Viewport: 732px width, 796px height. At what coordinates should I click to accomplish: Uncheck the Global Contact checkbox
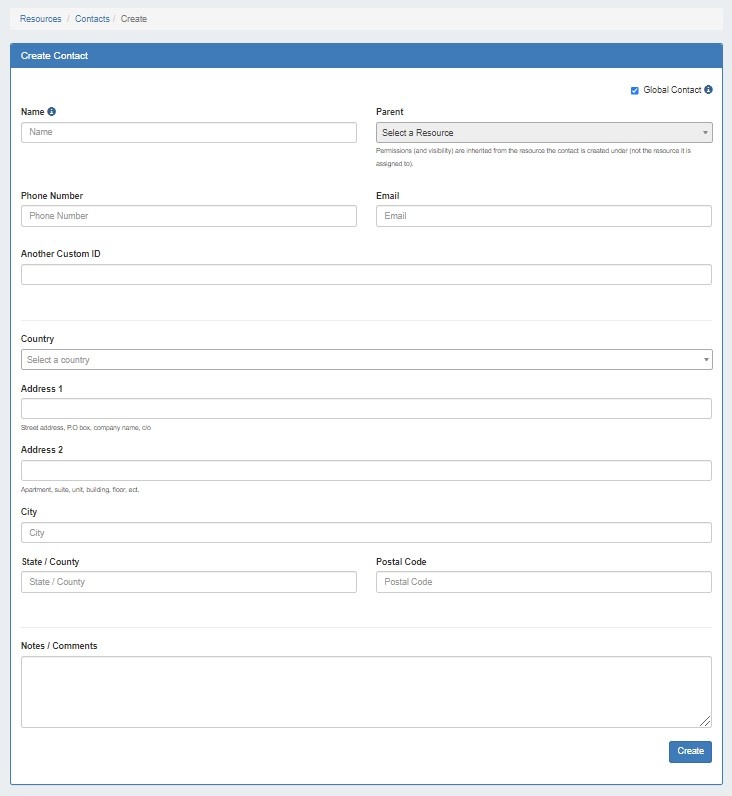[x=634, y=91]
